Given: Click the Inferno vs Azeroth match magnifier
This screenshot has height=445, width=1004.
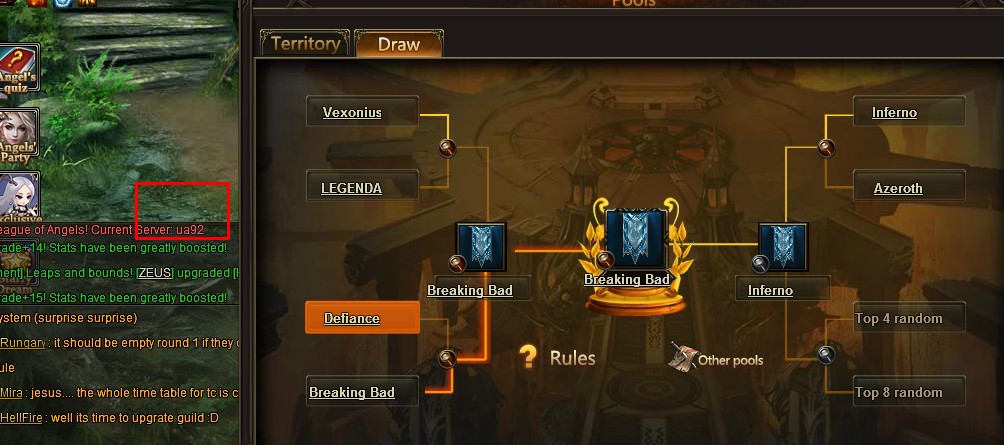Looking at the screenshot, I should coord(826,149).
